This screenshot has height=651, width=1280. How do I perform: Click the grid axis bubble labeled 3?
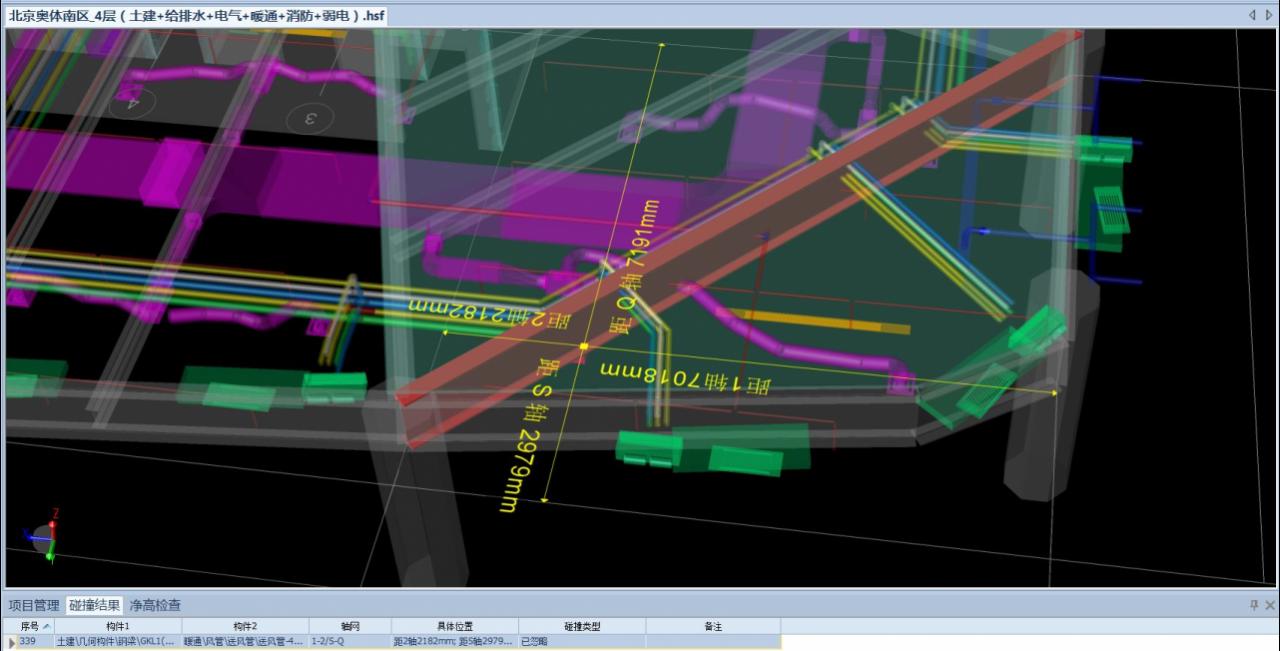pos(310,119)
